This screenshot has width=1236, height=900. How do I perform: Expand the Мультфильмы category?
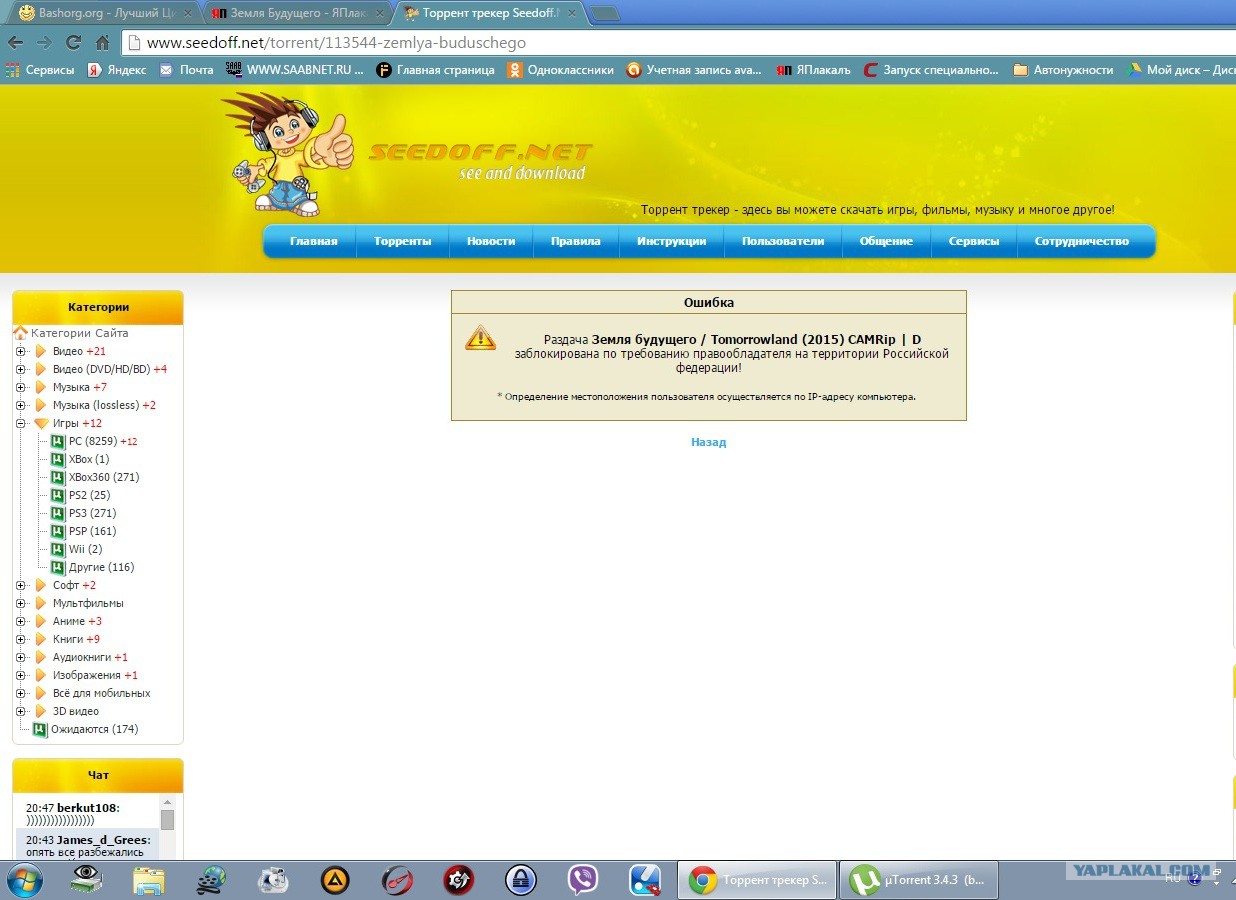(x=20, y=603)
